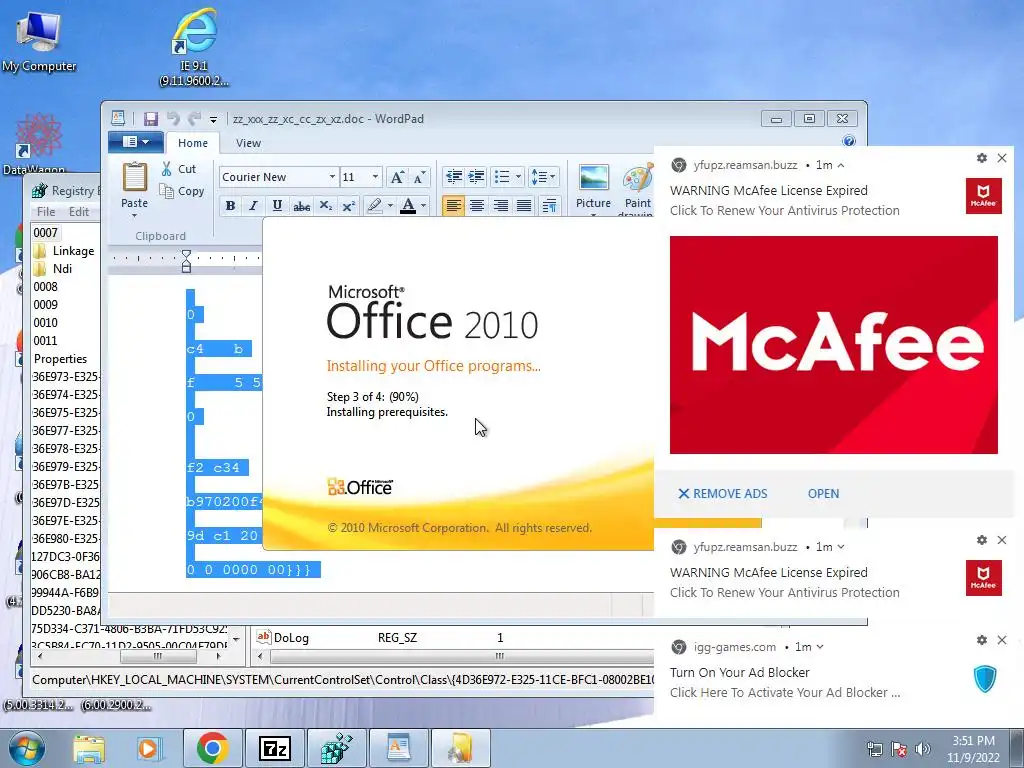
Task: Click the text highlight color pen
Action: (374, 206)
